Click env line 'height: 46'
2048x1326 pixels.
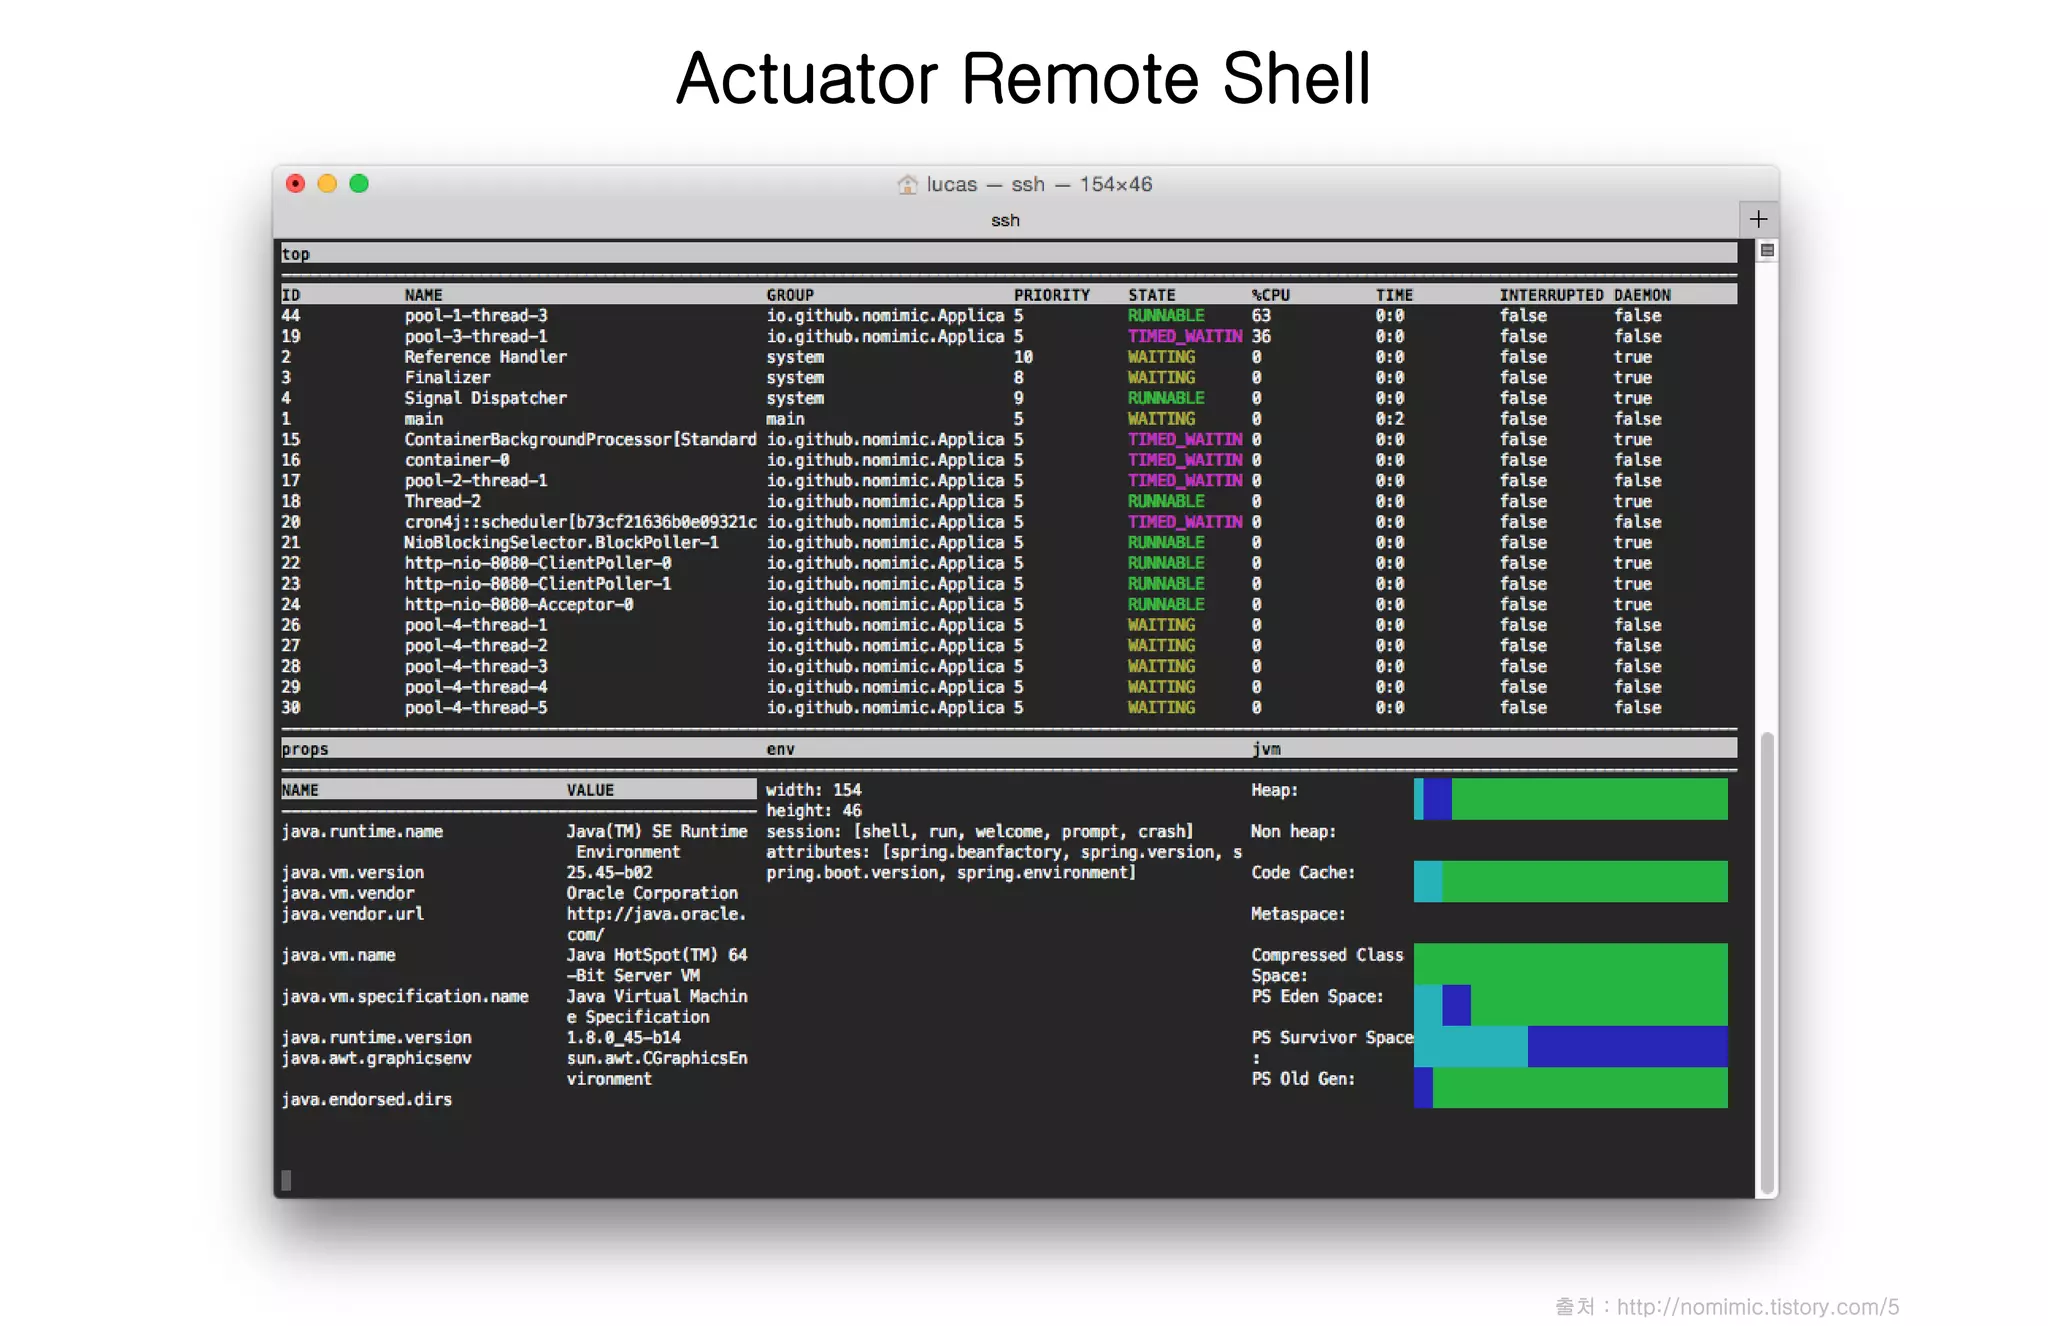(x=813, y=811)
